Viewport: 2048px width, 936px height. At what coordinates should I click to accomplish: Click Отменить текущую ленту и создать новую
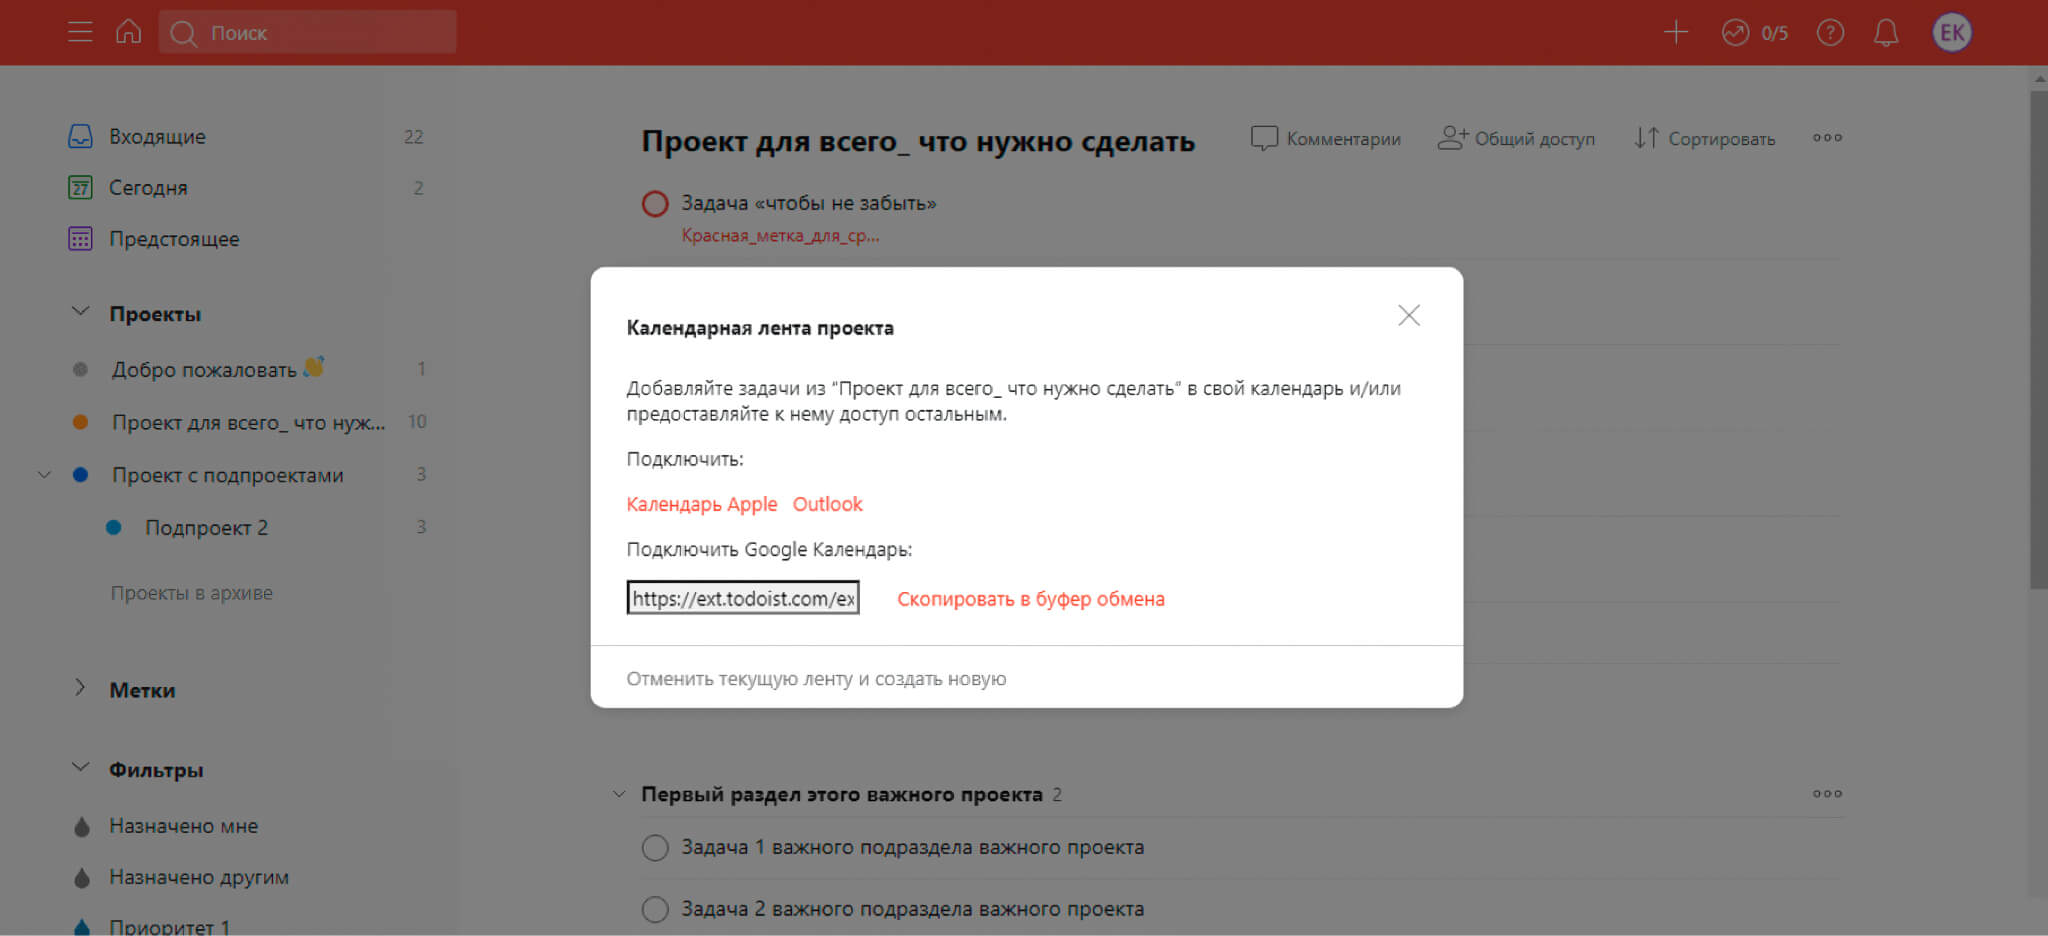(x=816, y=679)
